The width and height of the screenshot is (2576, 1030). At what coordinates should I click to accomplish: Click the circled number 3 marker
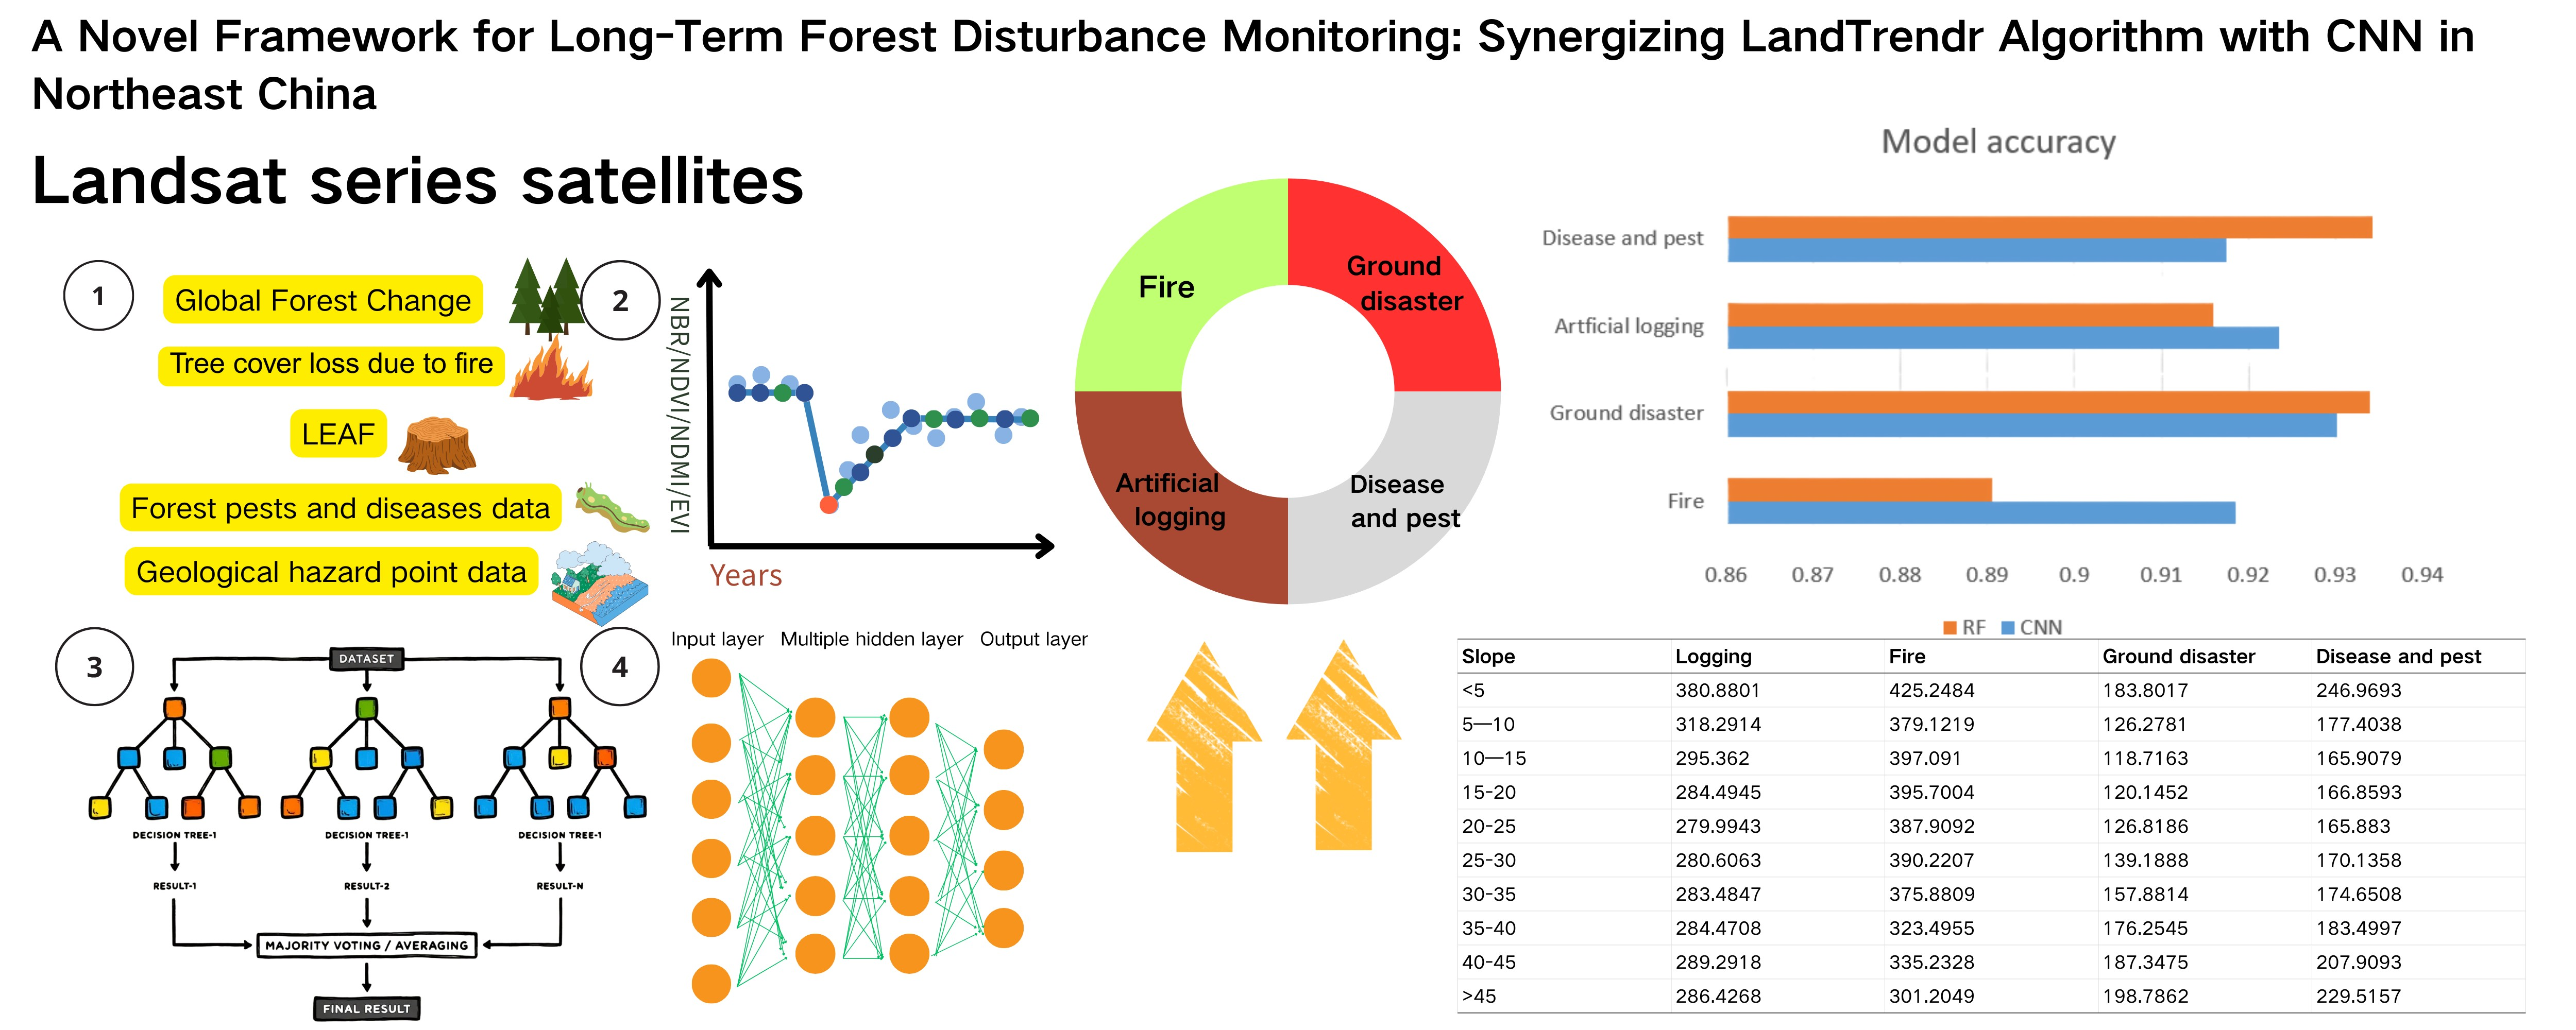coord(94,667)
